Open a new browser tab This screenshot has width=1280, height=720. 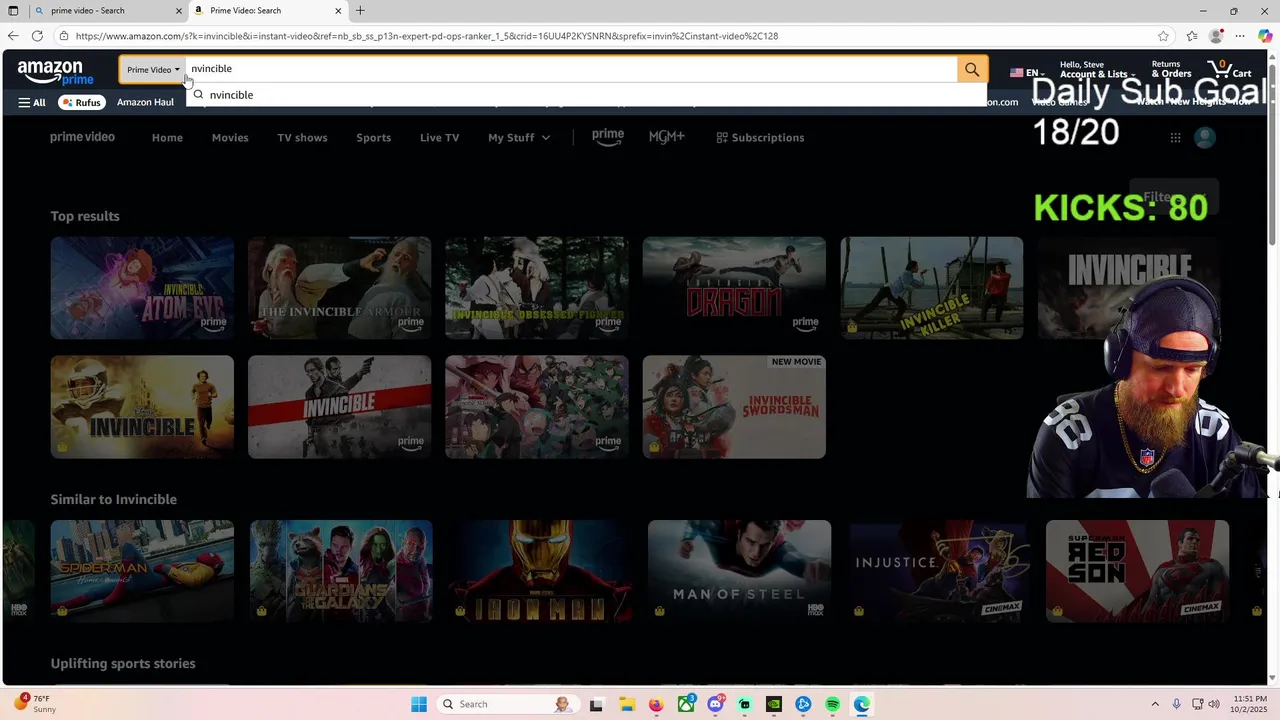point(360,11)
